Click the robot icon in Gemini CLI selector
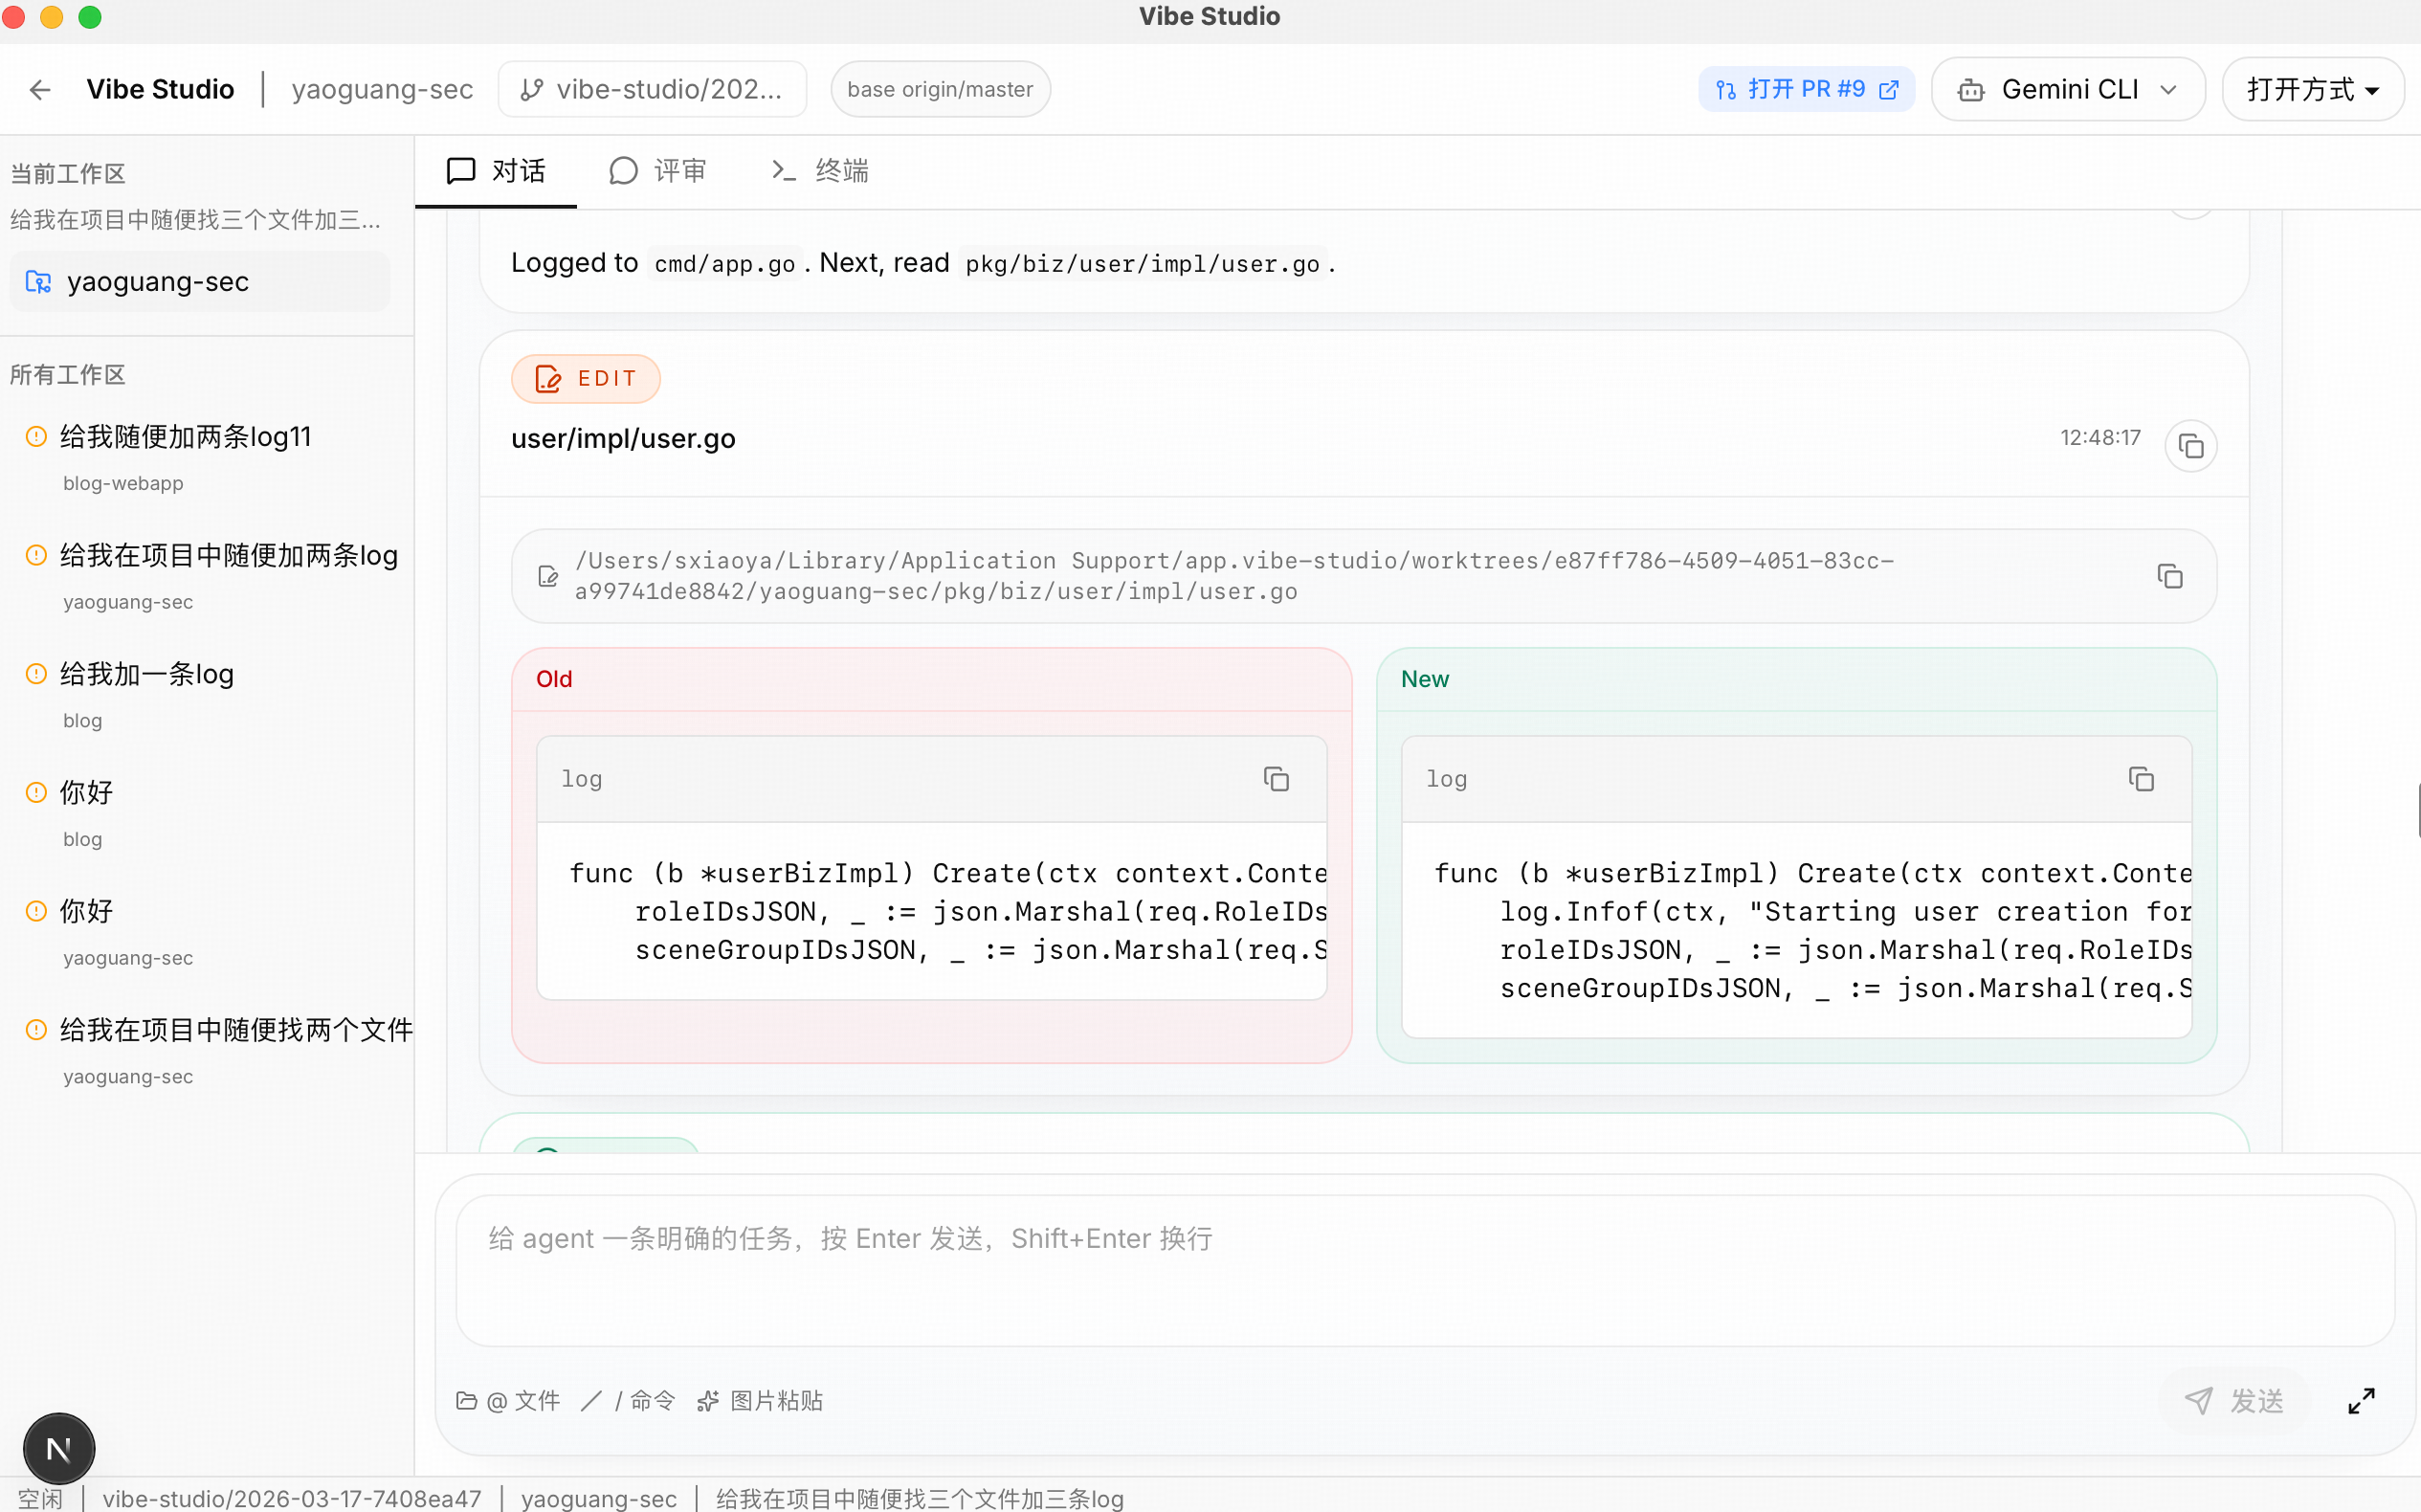This screenshot has width=2421, height=1512. coord(1971,90)
